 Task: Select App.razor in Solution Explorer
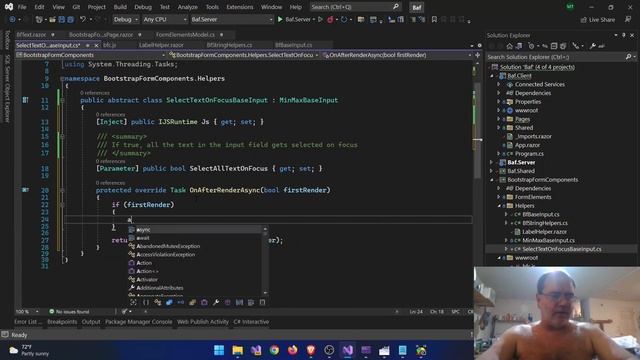pyautogui.click(x=527, y=145)
